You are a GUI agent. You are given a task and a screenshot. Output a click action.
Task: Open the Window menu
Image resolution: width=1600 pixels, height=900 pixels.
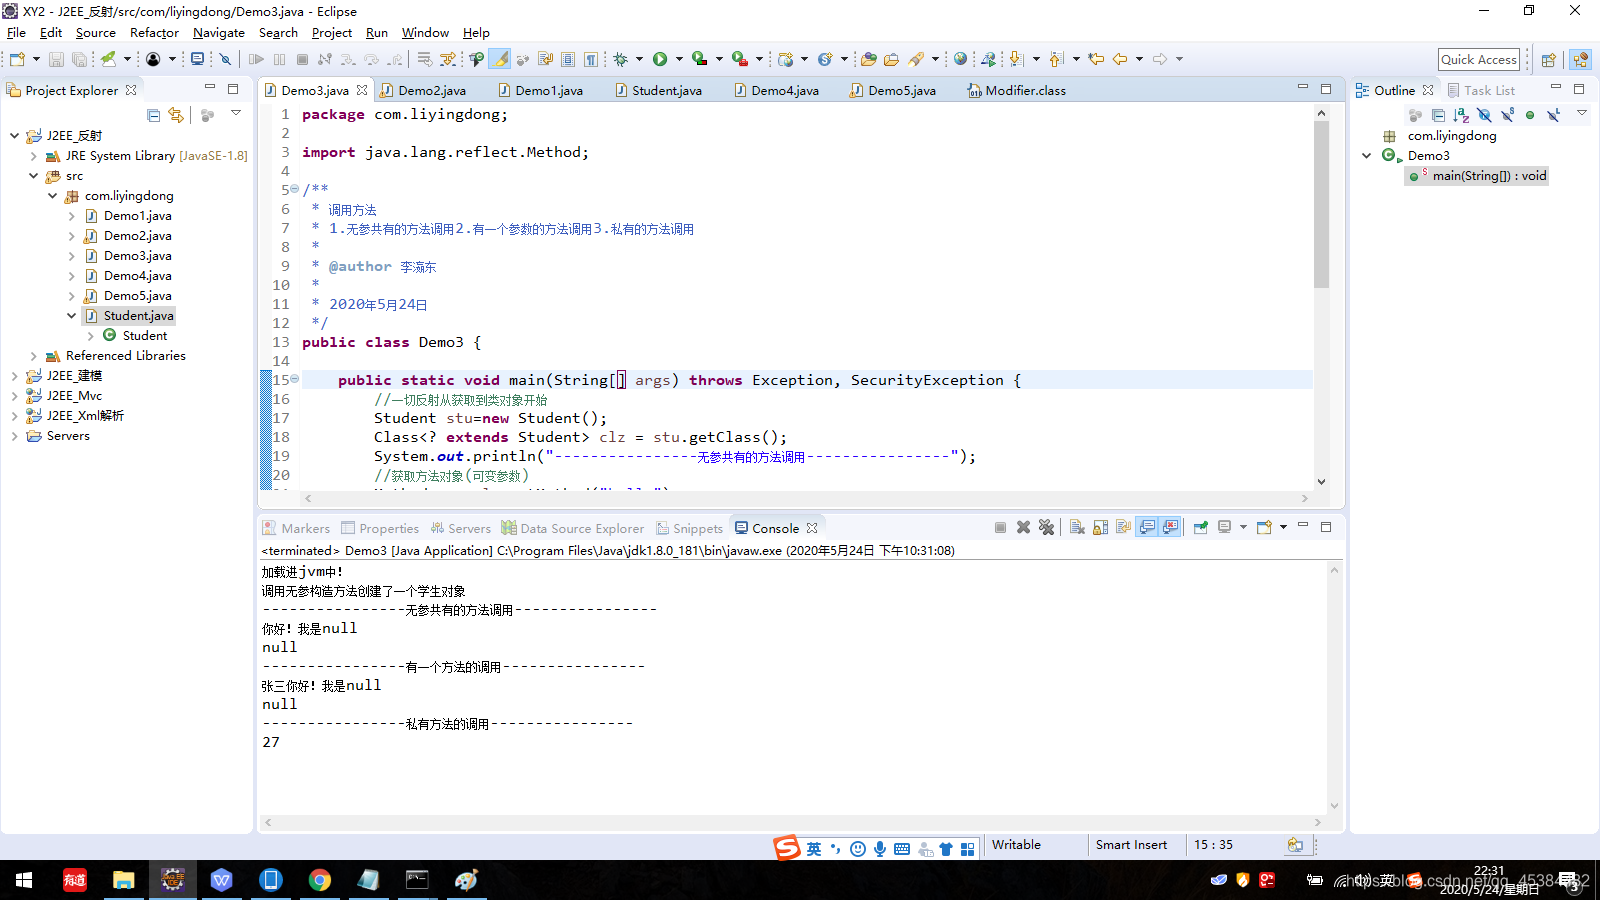click(425, 32)
